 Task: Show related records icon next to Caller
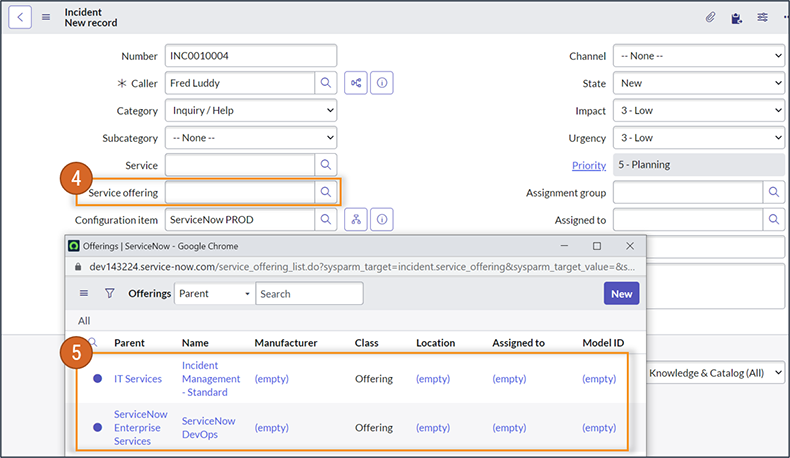point(356,83)
